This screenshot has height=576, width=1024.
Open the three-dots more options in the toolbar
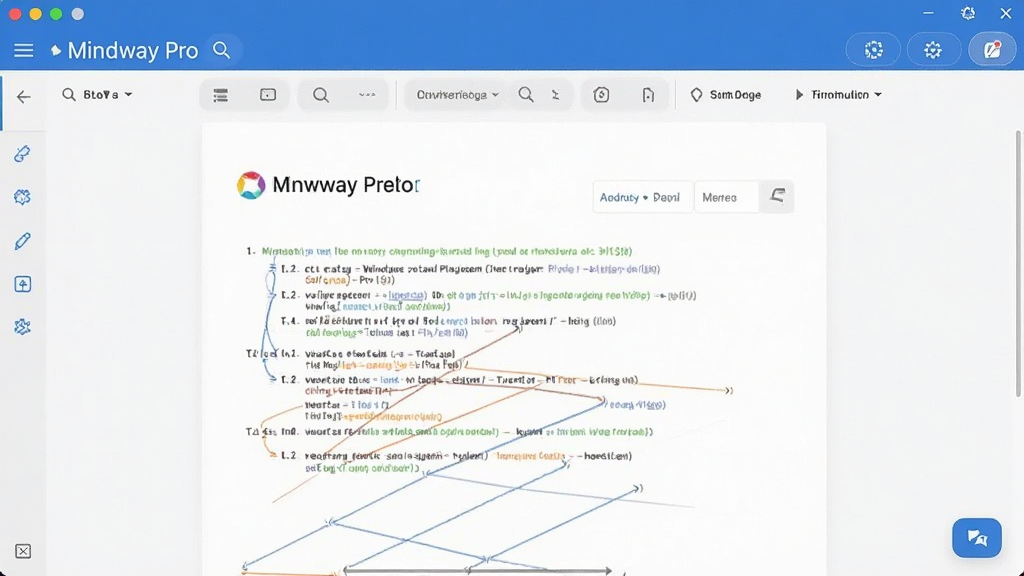367,95
